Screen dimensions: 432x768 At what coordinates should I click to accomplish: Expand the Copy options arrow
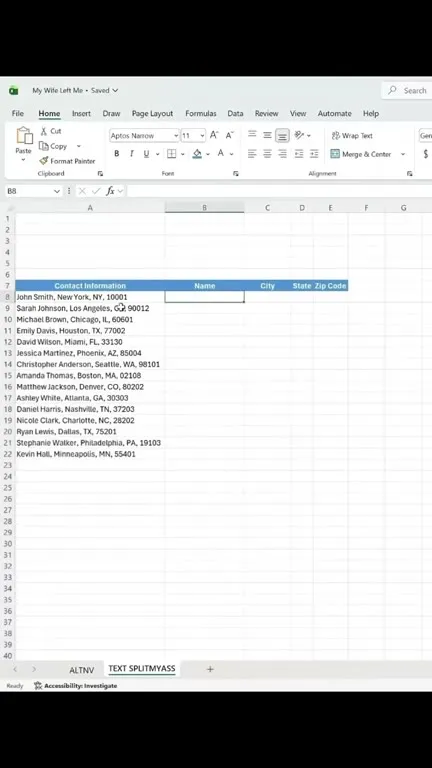(x=78, y=146)
